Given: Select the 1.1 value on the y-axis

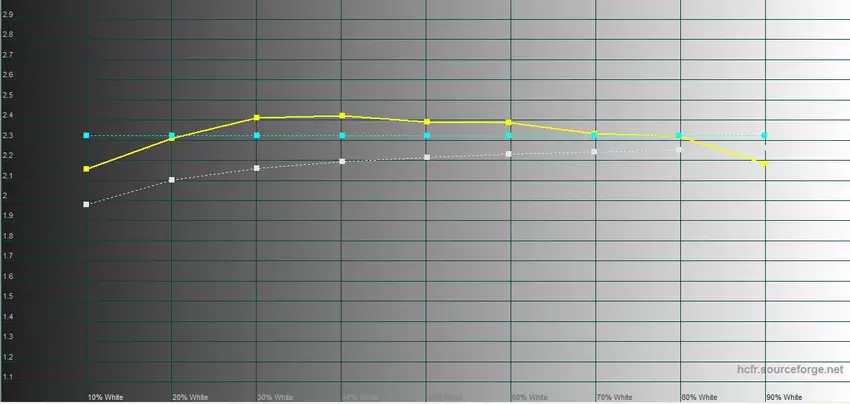Looking at the screenshot, I should [x=8, y=377].
